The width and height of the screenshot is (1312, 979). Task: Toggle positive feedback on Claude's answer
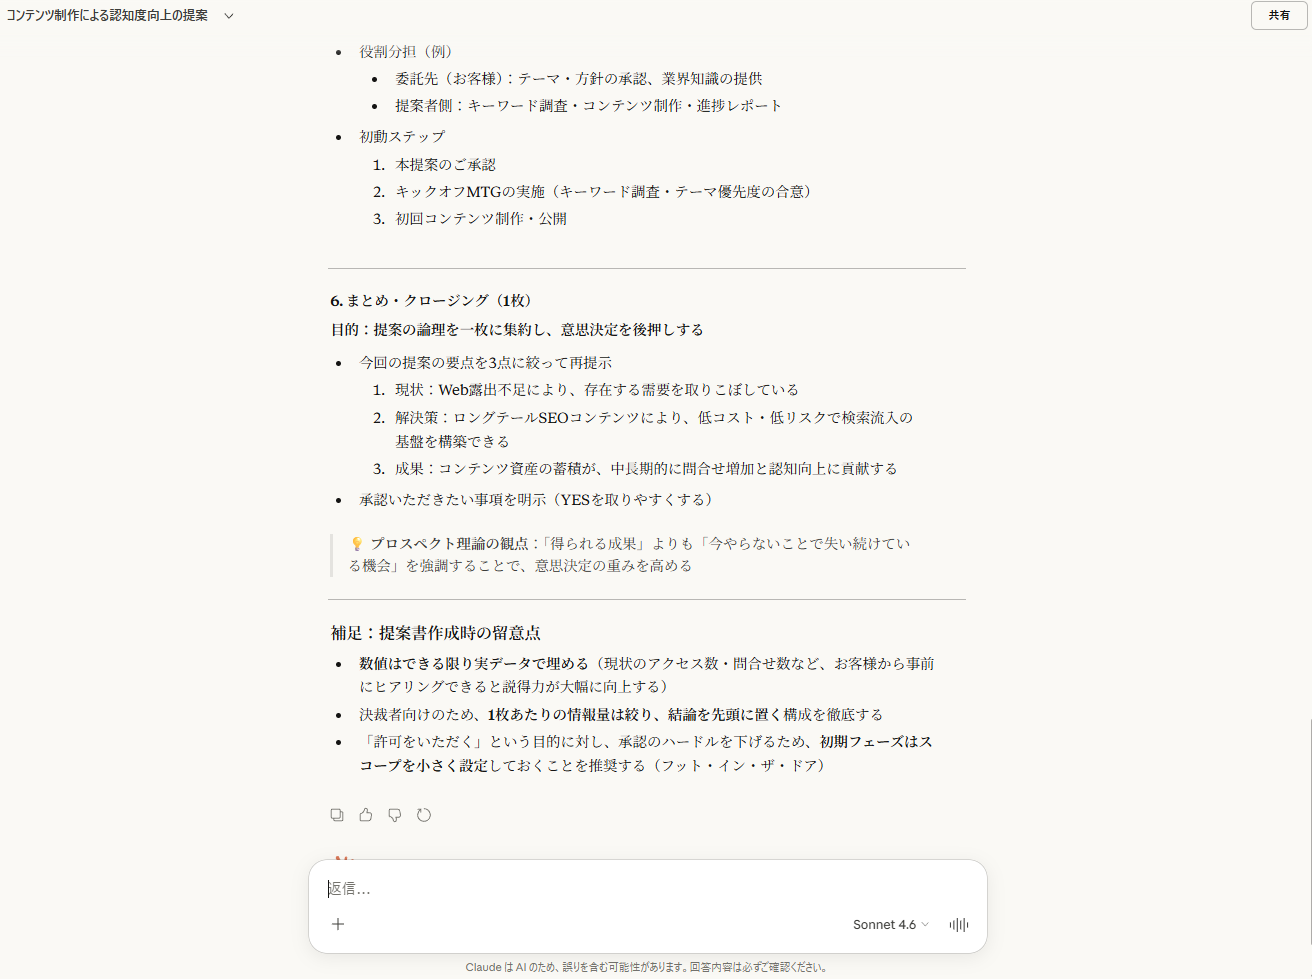[x=365, y=814]
